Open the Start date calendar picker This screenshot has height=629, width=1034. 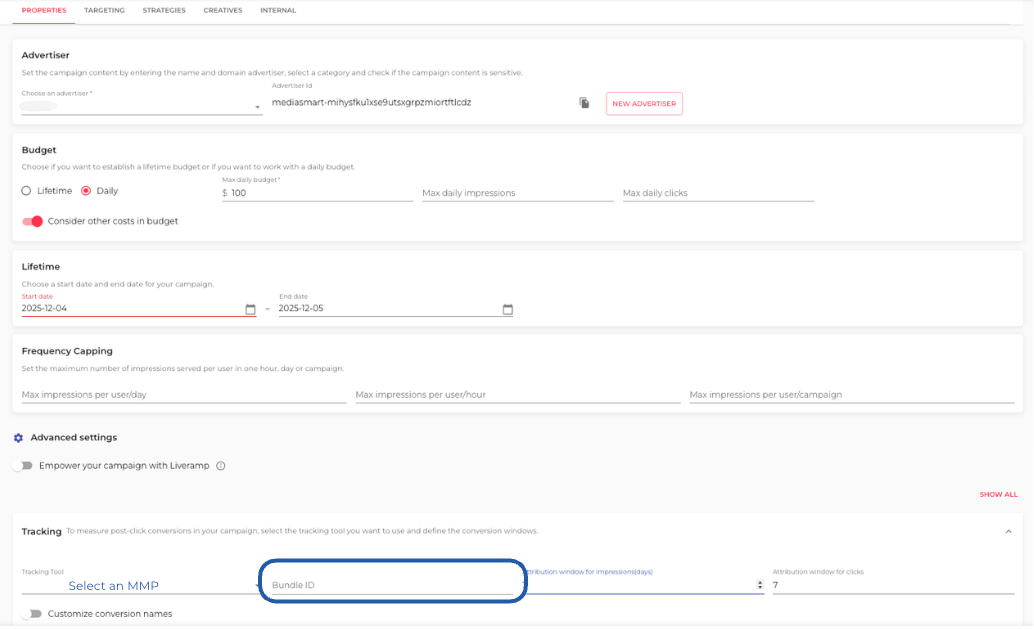250,309
